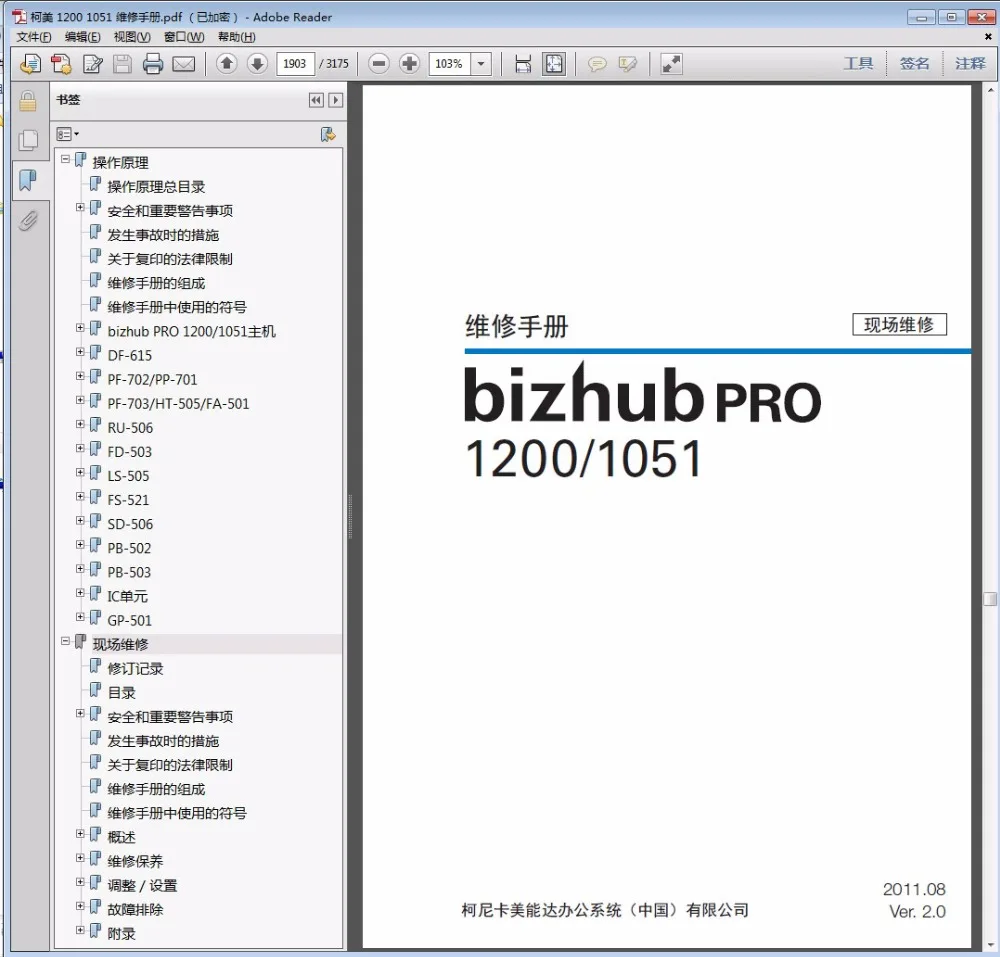Select 操作原理总目录 bookmark

click(x=156, y=187)
